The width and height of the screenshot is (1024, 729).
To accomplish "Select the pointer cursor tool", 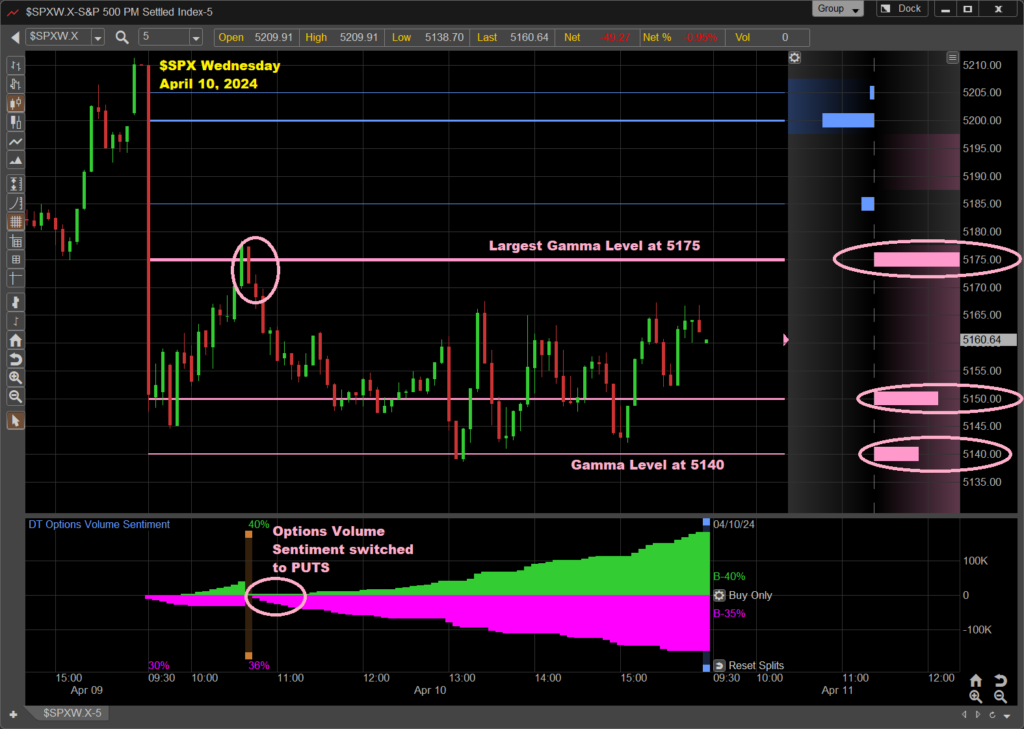I will coord(15,420).
